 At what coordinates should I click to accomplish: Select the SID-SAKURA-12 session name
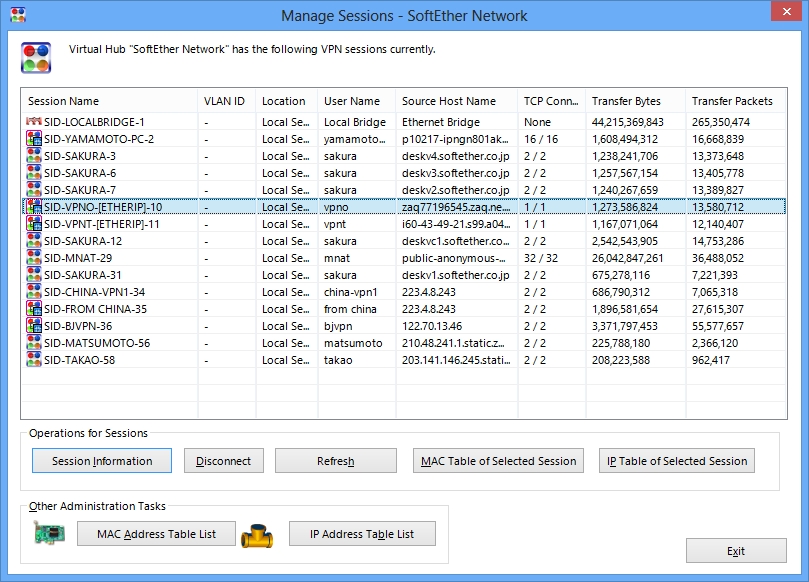pyautogui.click(x=83, y=241)
